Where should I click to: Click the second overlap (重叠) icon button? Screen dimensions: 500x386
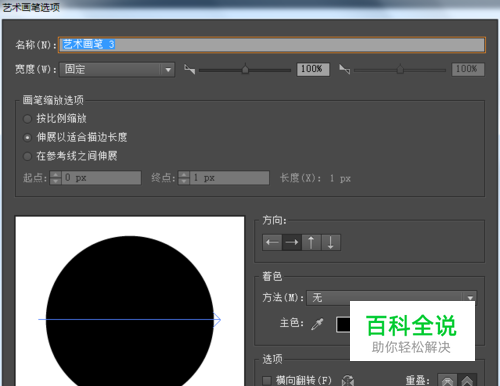tap(467, 380)
